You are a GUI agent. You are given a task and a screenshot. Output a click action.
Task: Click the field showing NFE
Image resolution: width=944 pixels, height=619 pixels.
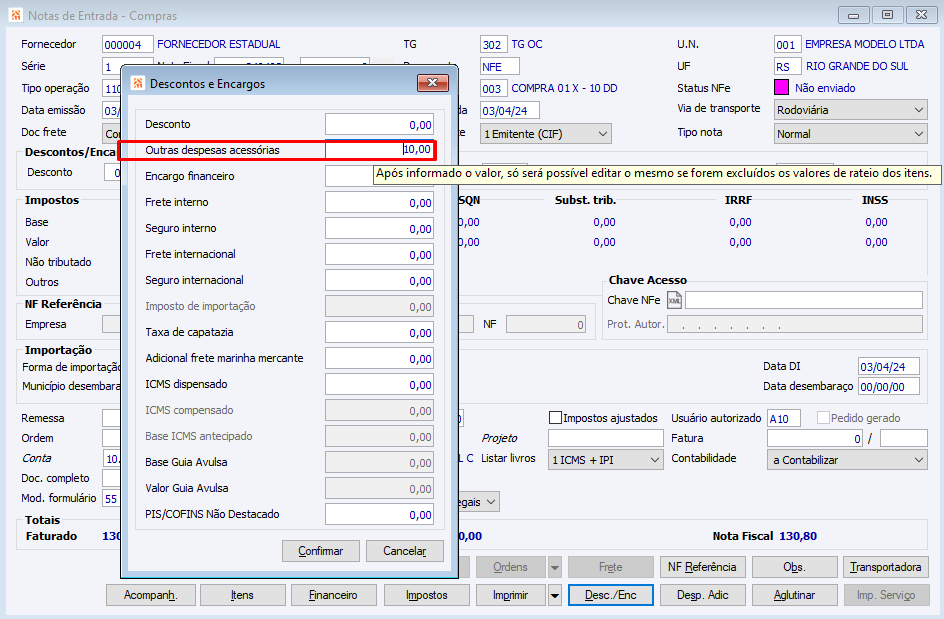coord(500,66)
